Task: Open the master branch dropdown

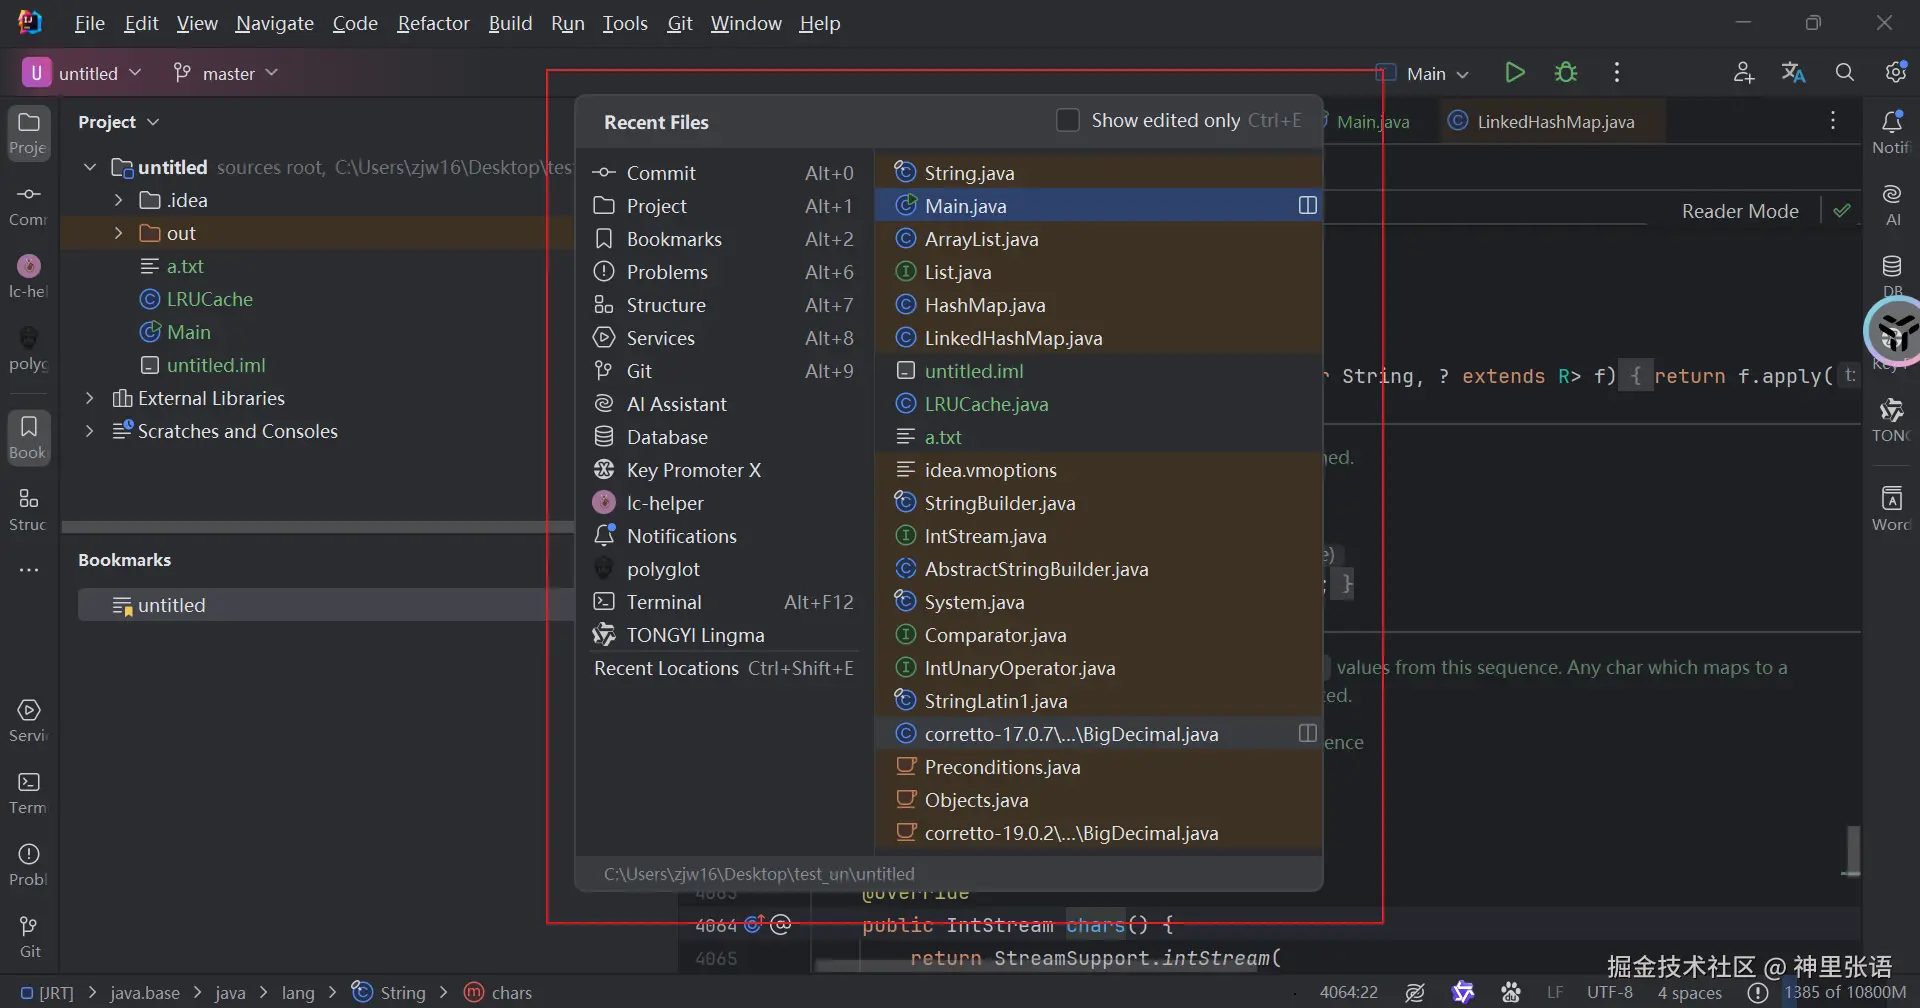Action: (x=225, y=73)
